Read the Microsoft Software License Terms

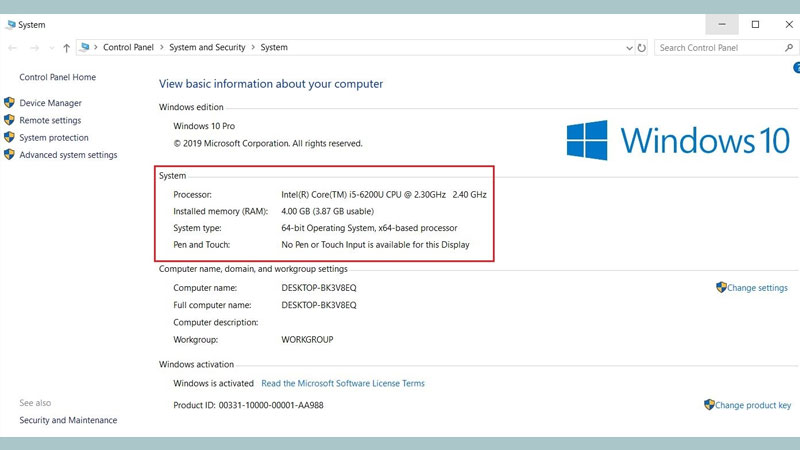click(x=342, y=383)
